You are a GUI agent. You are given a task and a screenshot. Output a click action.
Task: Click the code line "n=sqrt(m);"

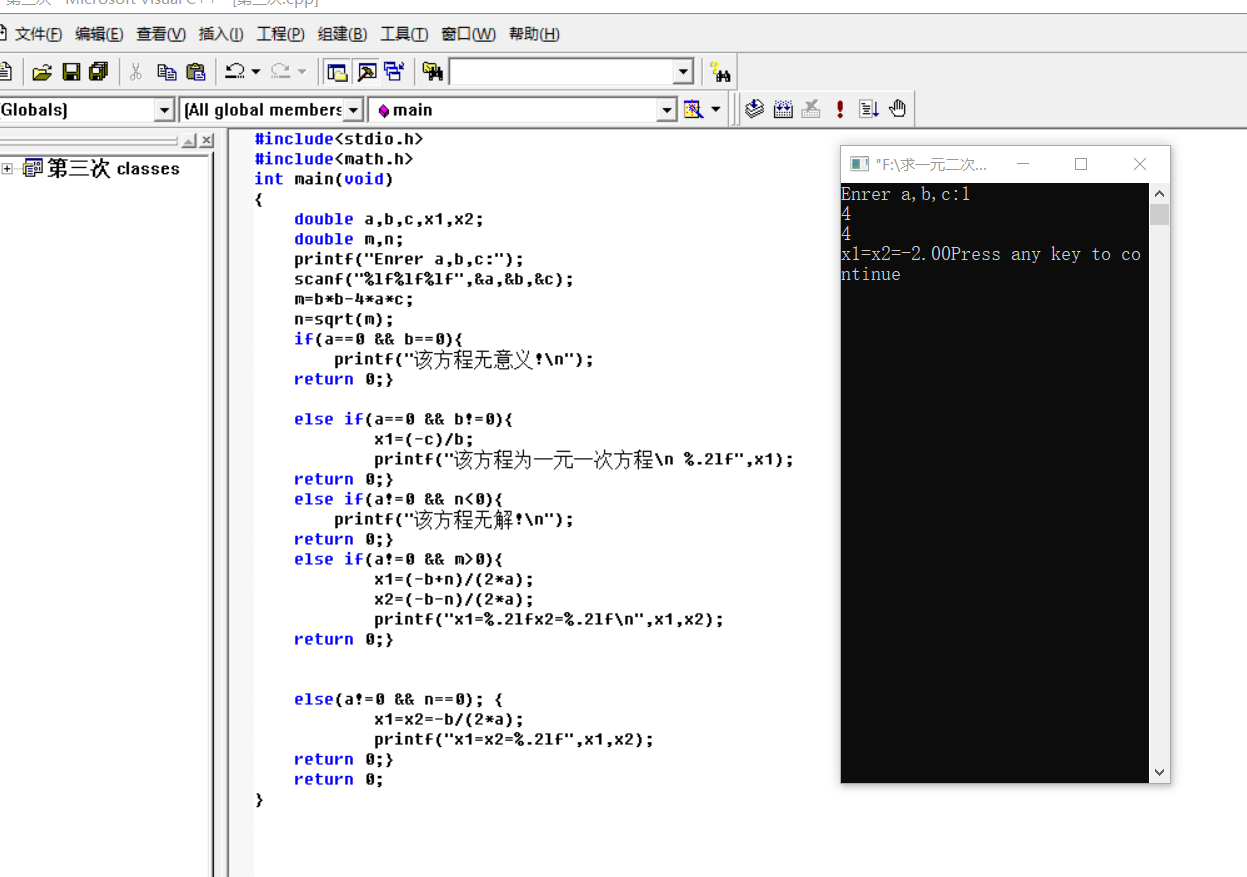(x=344, y=319)
